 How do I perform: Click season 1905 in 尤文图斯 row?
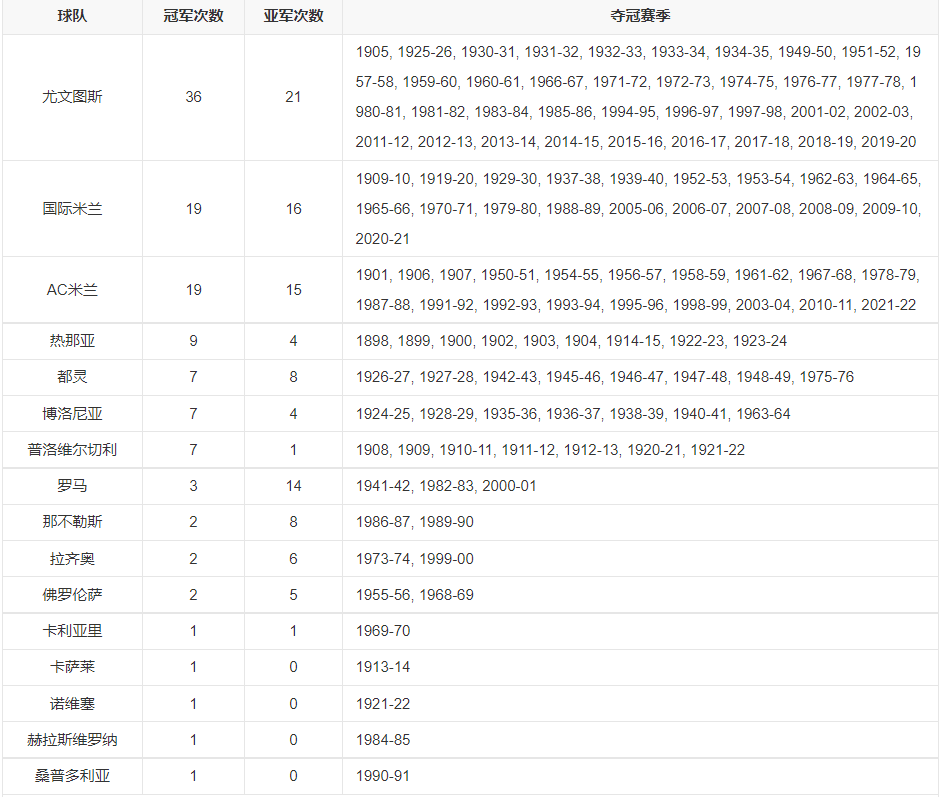click(x=371, y=52)
